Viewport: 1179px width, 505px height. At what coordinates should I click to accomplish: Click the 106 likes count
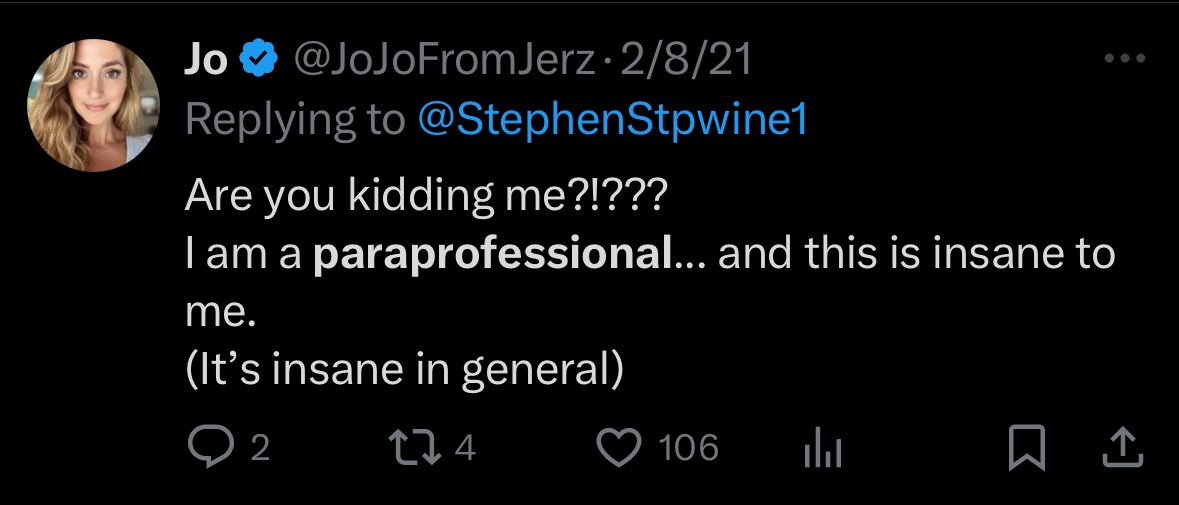click(x=689, y=449)
